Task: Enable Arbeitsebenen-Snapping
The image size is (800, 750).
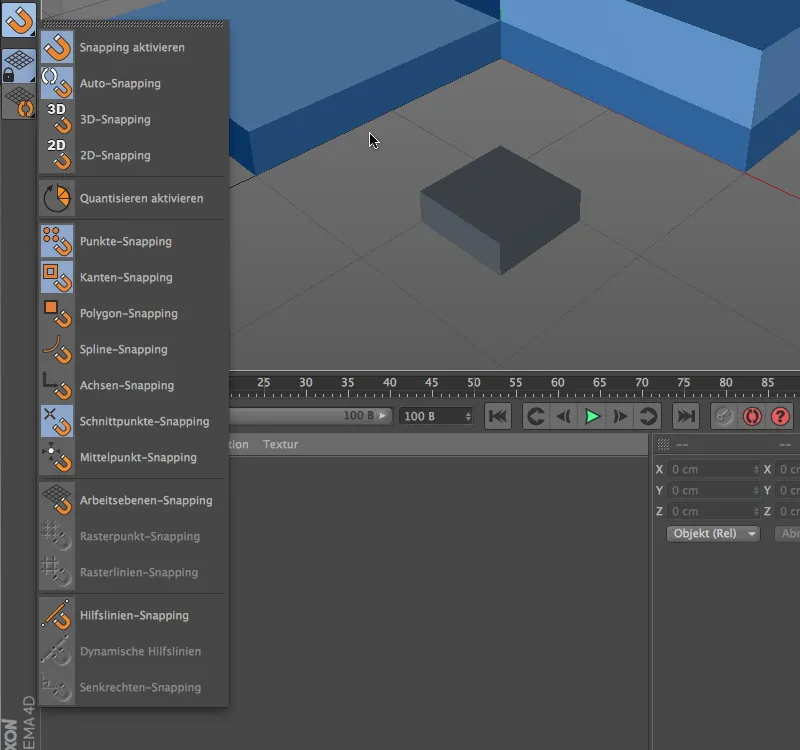Action: (x=134, y=500)
